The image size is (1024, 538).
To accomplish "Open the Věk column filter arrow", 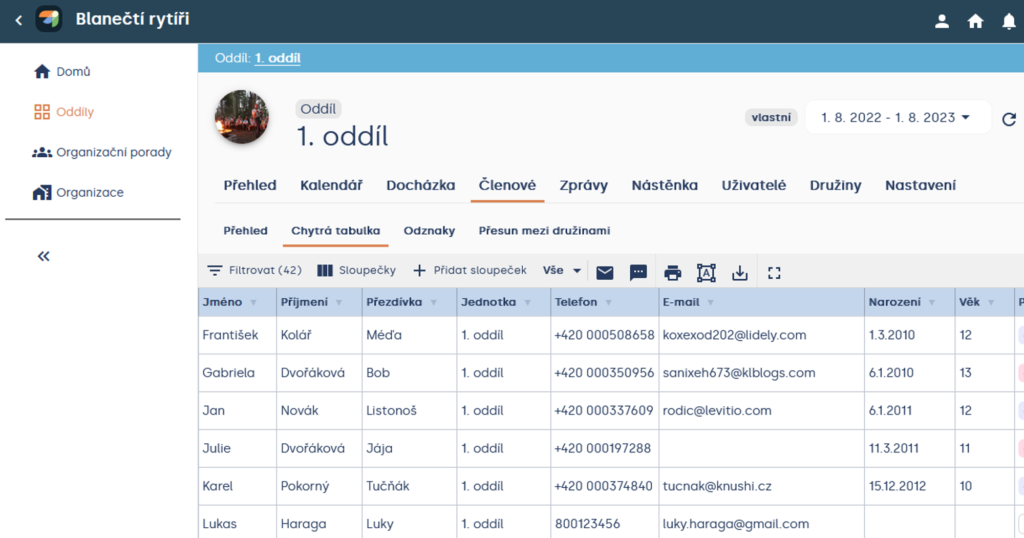I will coord(991,303).
